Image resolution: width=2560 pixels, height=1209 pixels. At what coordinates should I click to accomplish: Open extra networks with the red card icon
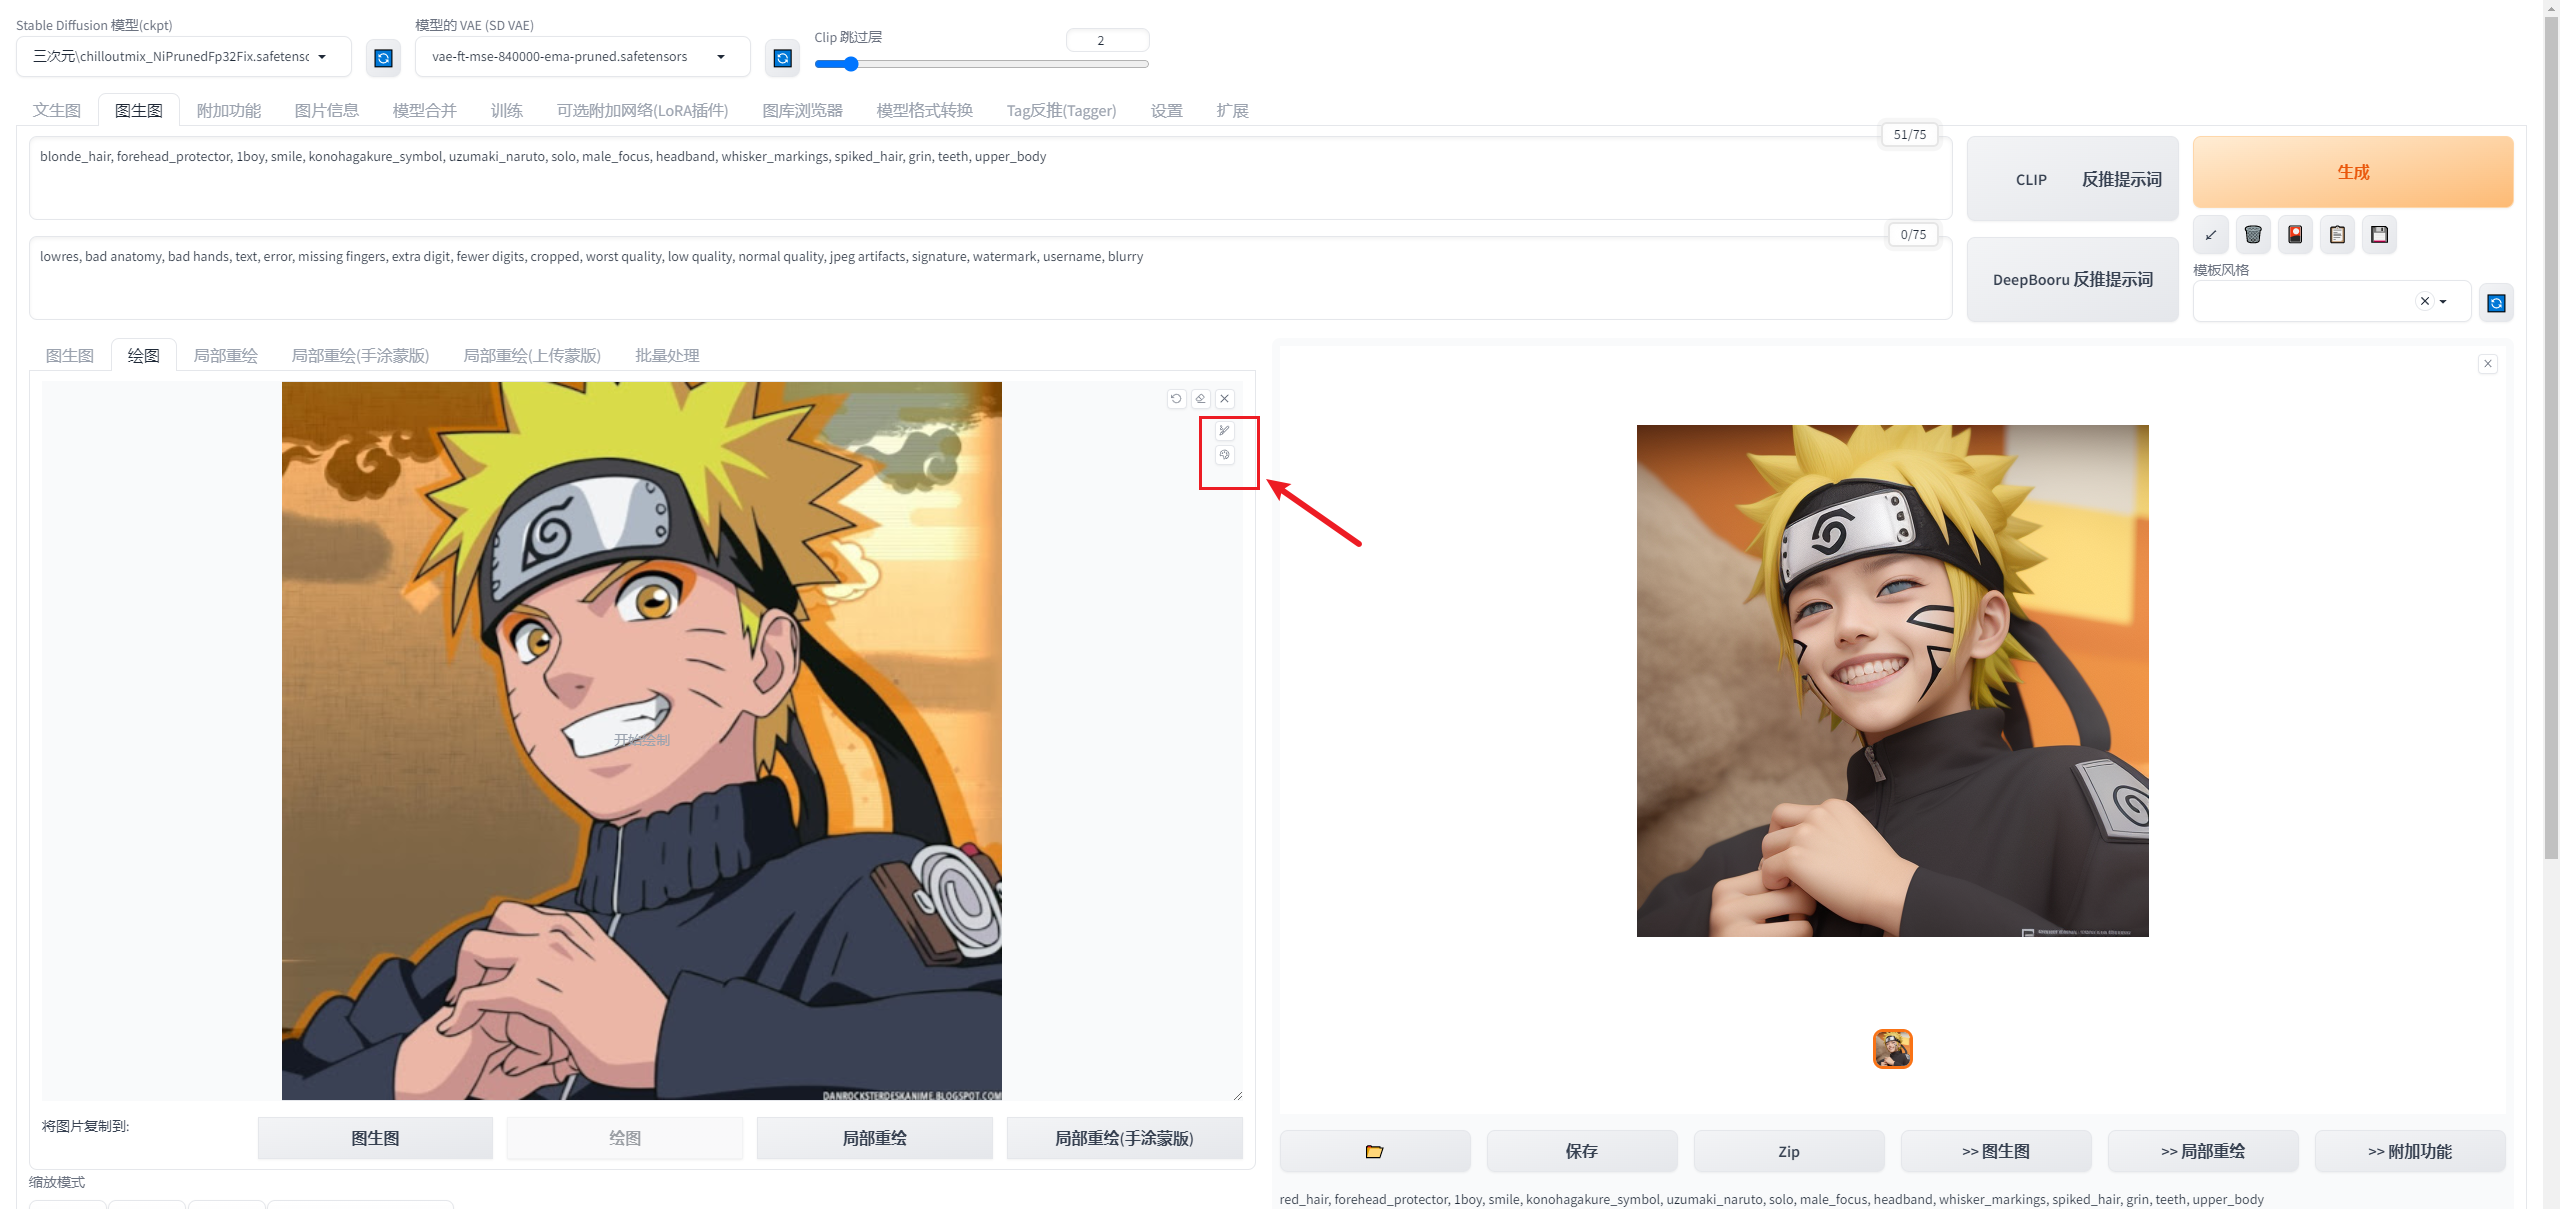coord(2295,235)
